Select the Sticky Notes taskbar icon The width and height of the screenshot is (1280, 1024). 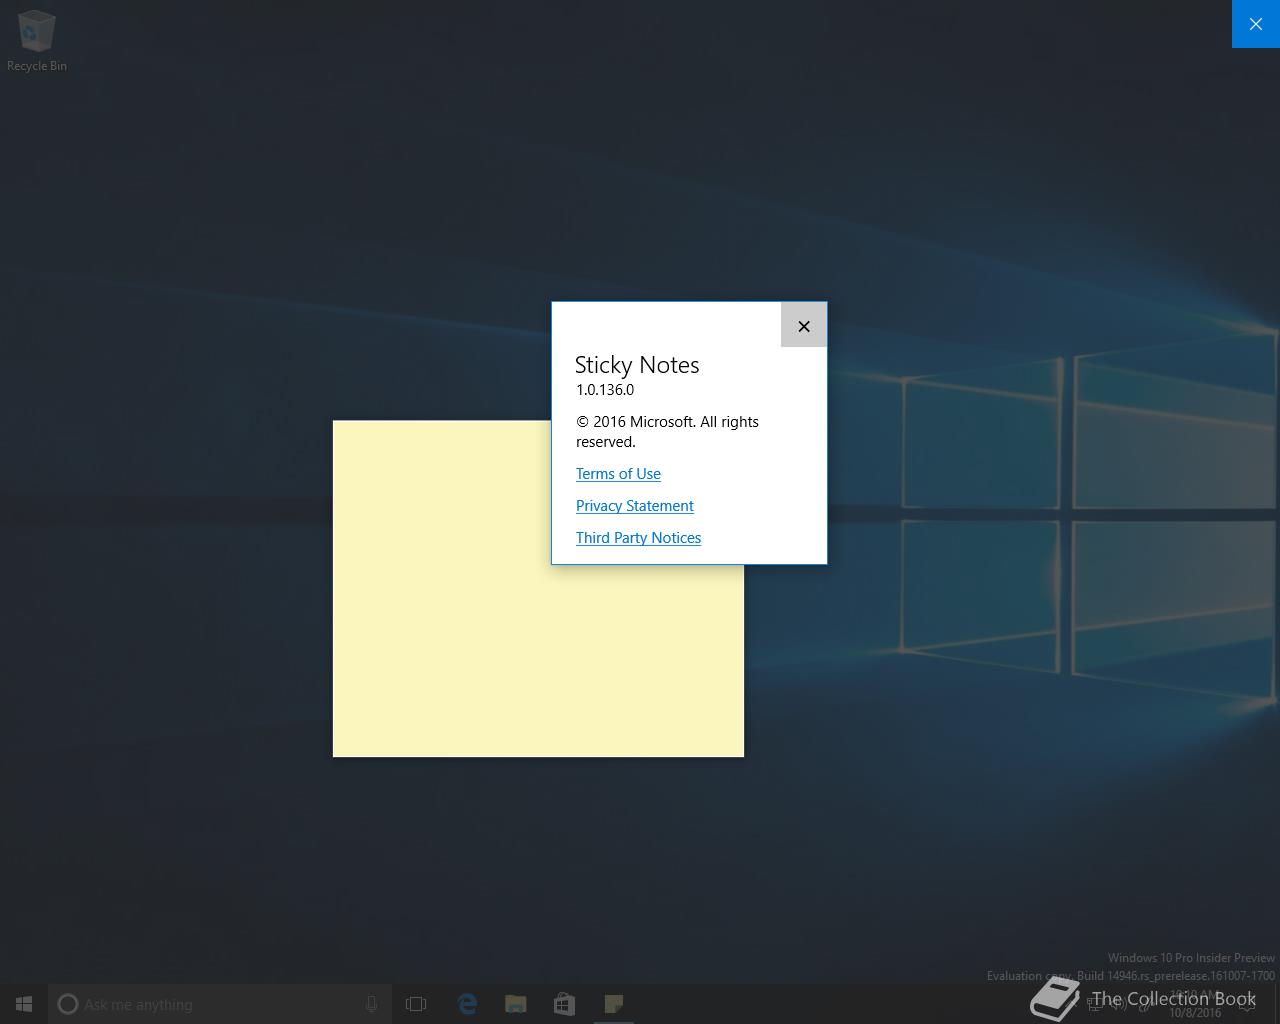614,1004
